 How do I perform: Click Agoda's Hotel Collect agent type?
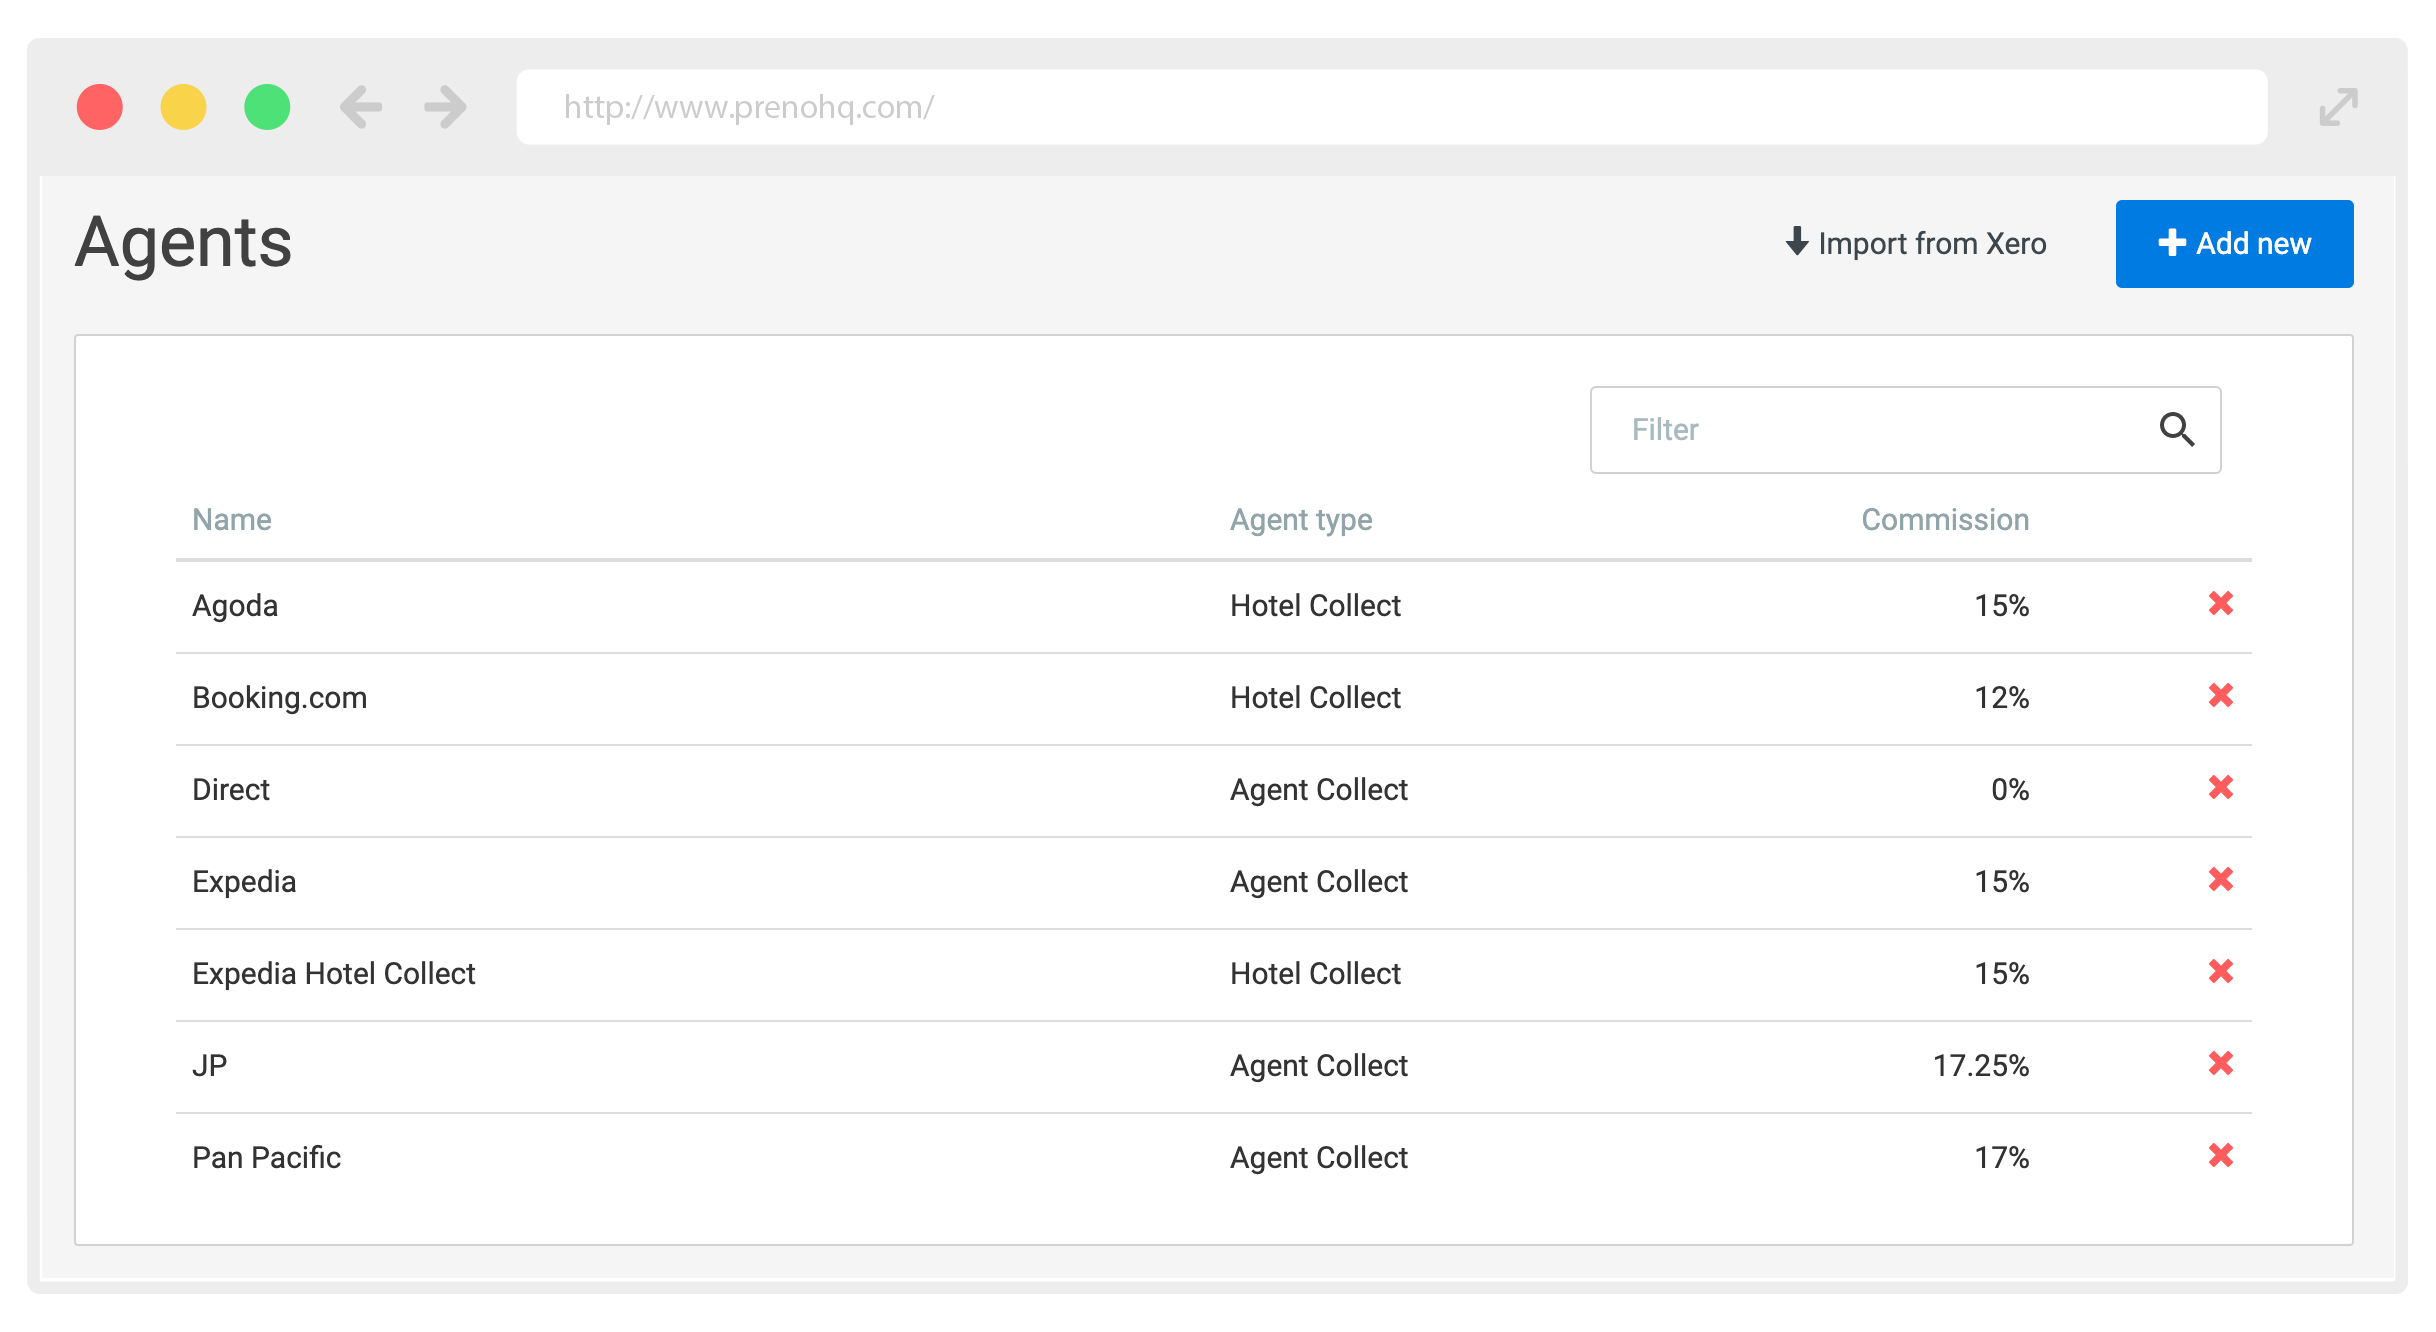pos(1315,606)
